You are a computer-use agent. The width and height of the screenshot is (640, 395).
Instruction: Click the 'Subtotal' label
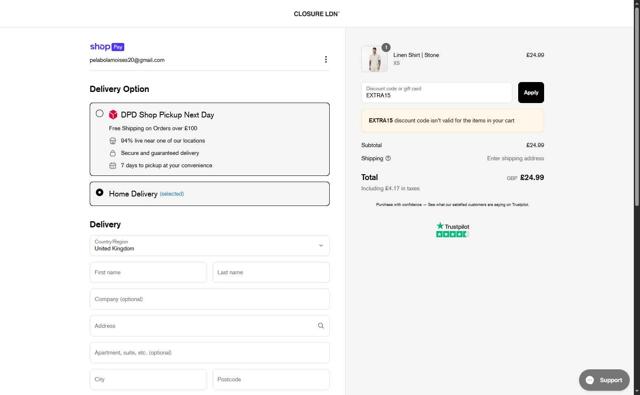coord(371,145)
